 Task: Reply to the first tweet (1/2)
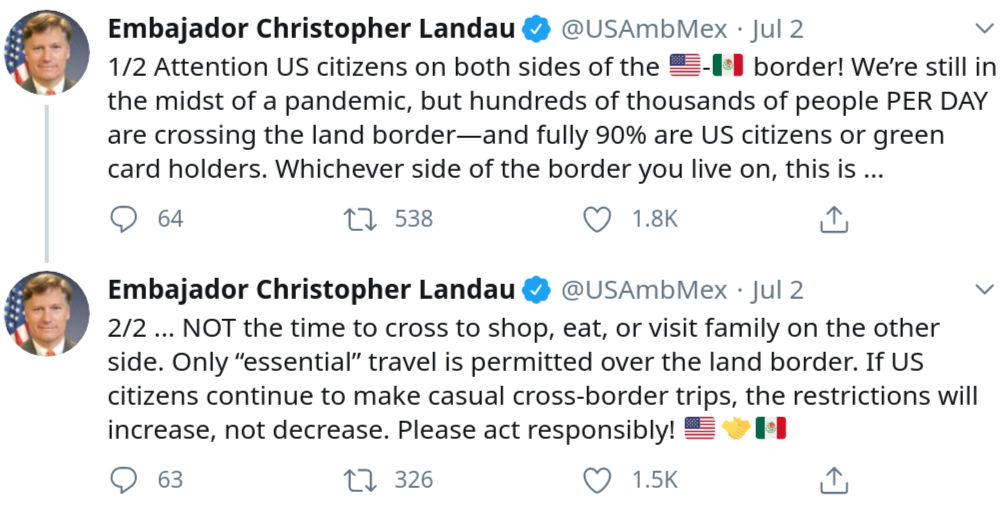click(123, 219)
